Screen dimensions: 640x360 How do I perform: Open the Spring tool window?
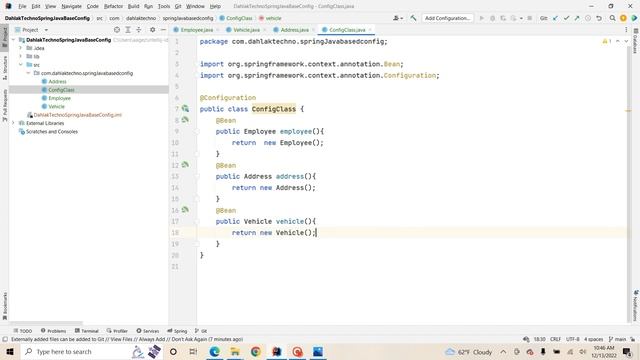[177, 331]
